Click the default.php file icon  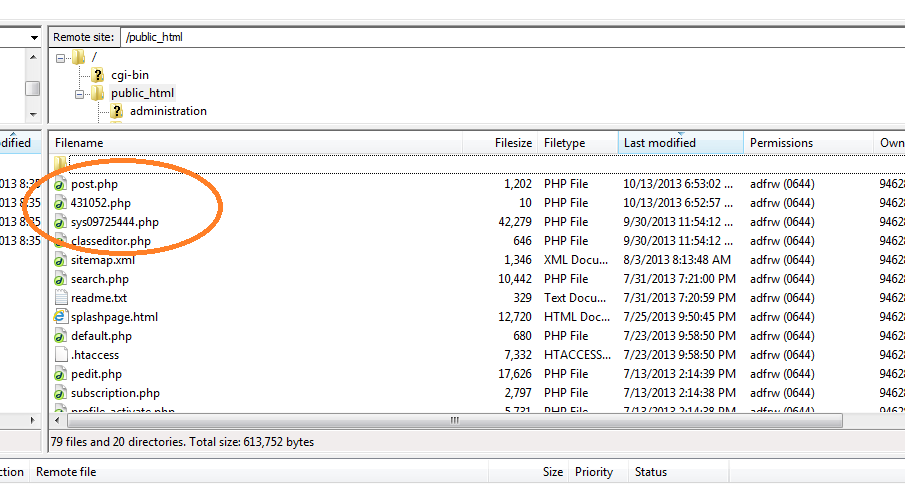click(x=60, y=336)
